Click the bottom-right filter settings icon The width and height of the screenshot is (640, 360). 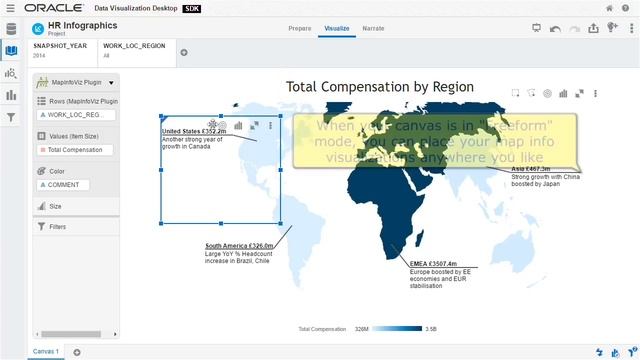pyautogui.click(x=632, y=352)
